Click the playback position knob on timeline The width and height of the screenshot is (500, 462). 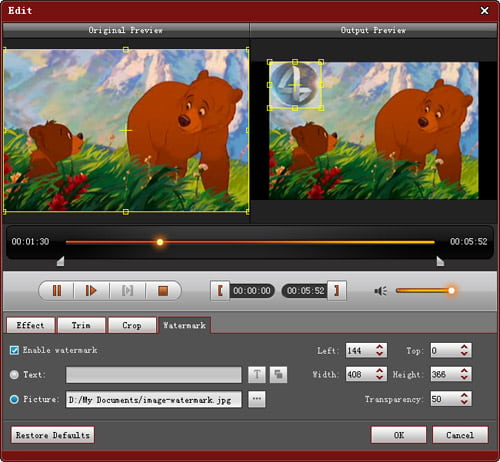(x=160, y=242)
